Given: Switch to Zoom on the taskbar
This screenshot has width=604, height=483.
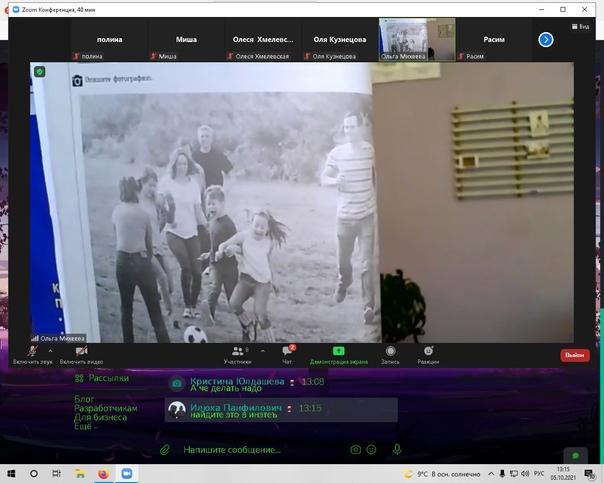Looking at the screenshot, I should (x=126, y=473).
